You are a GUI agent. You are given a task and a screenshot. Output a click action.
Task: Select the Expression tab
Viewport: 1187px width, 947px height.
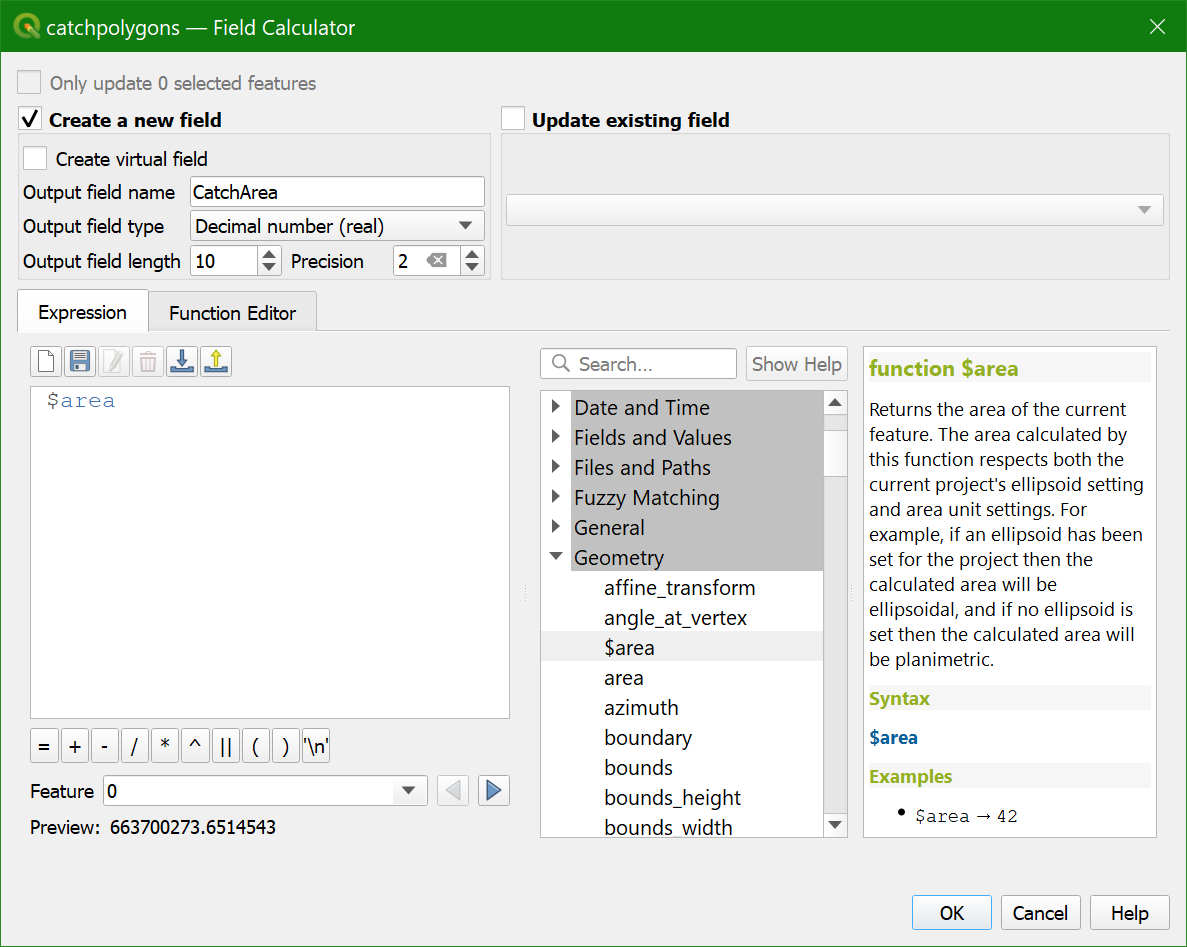pos(83,312)
